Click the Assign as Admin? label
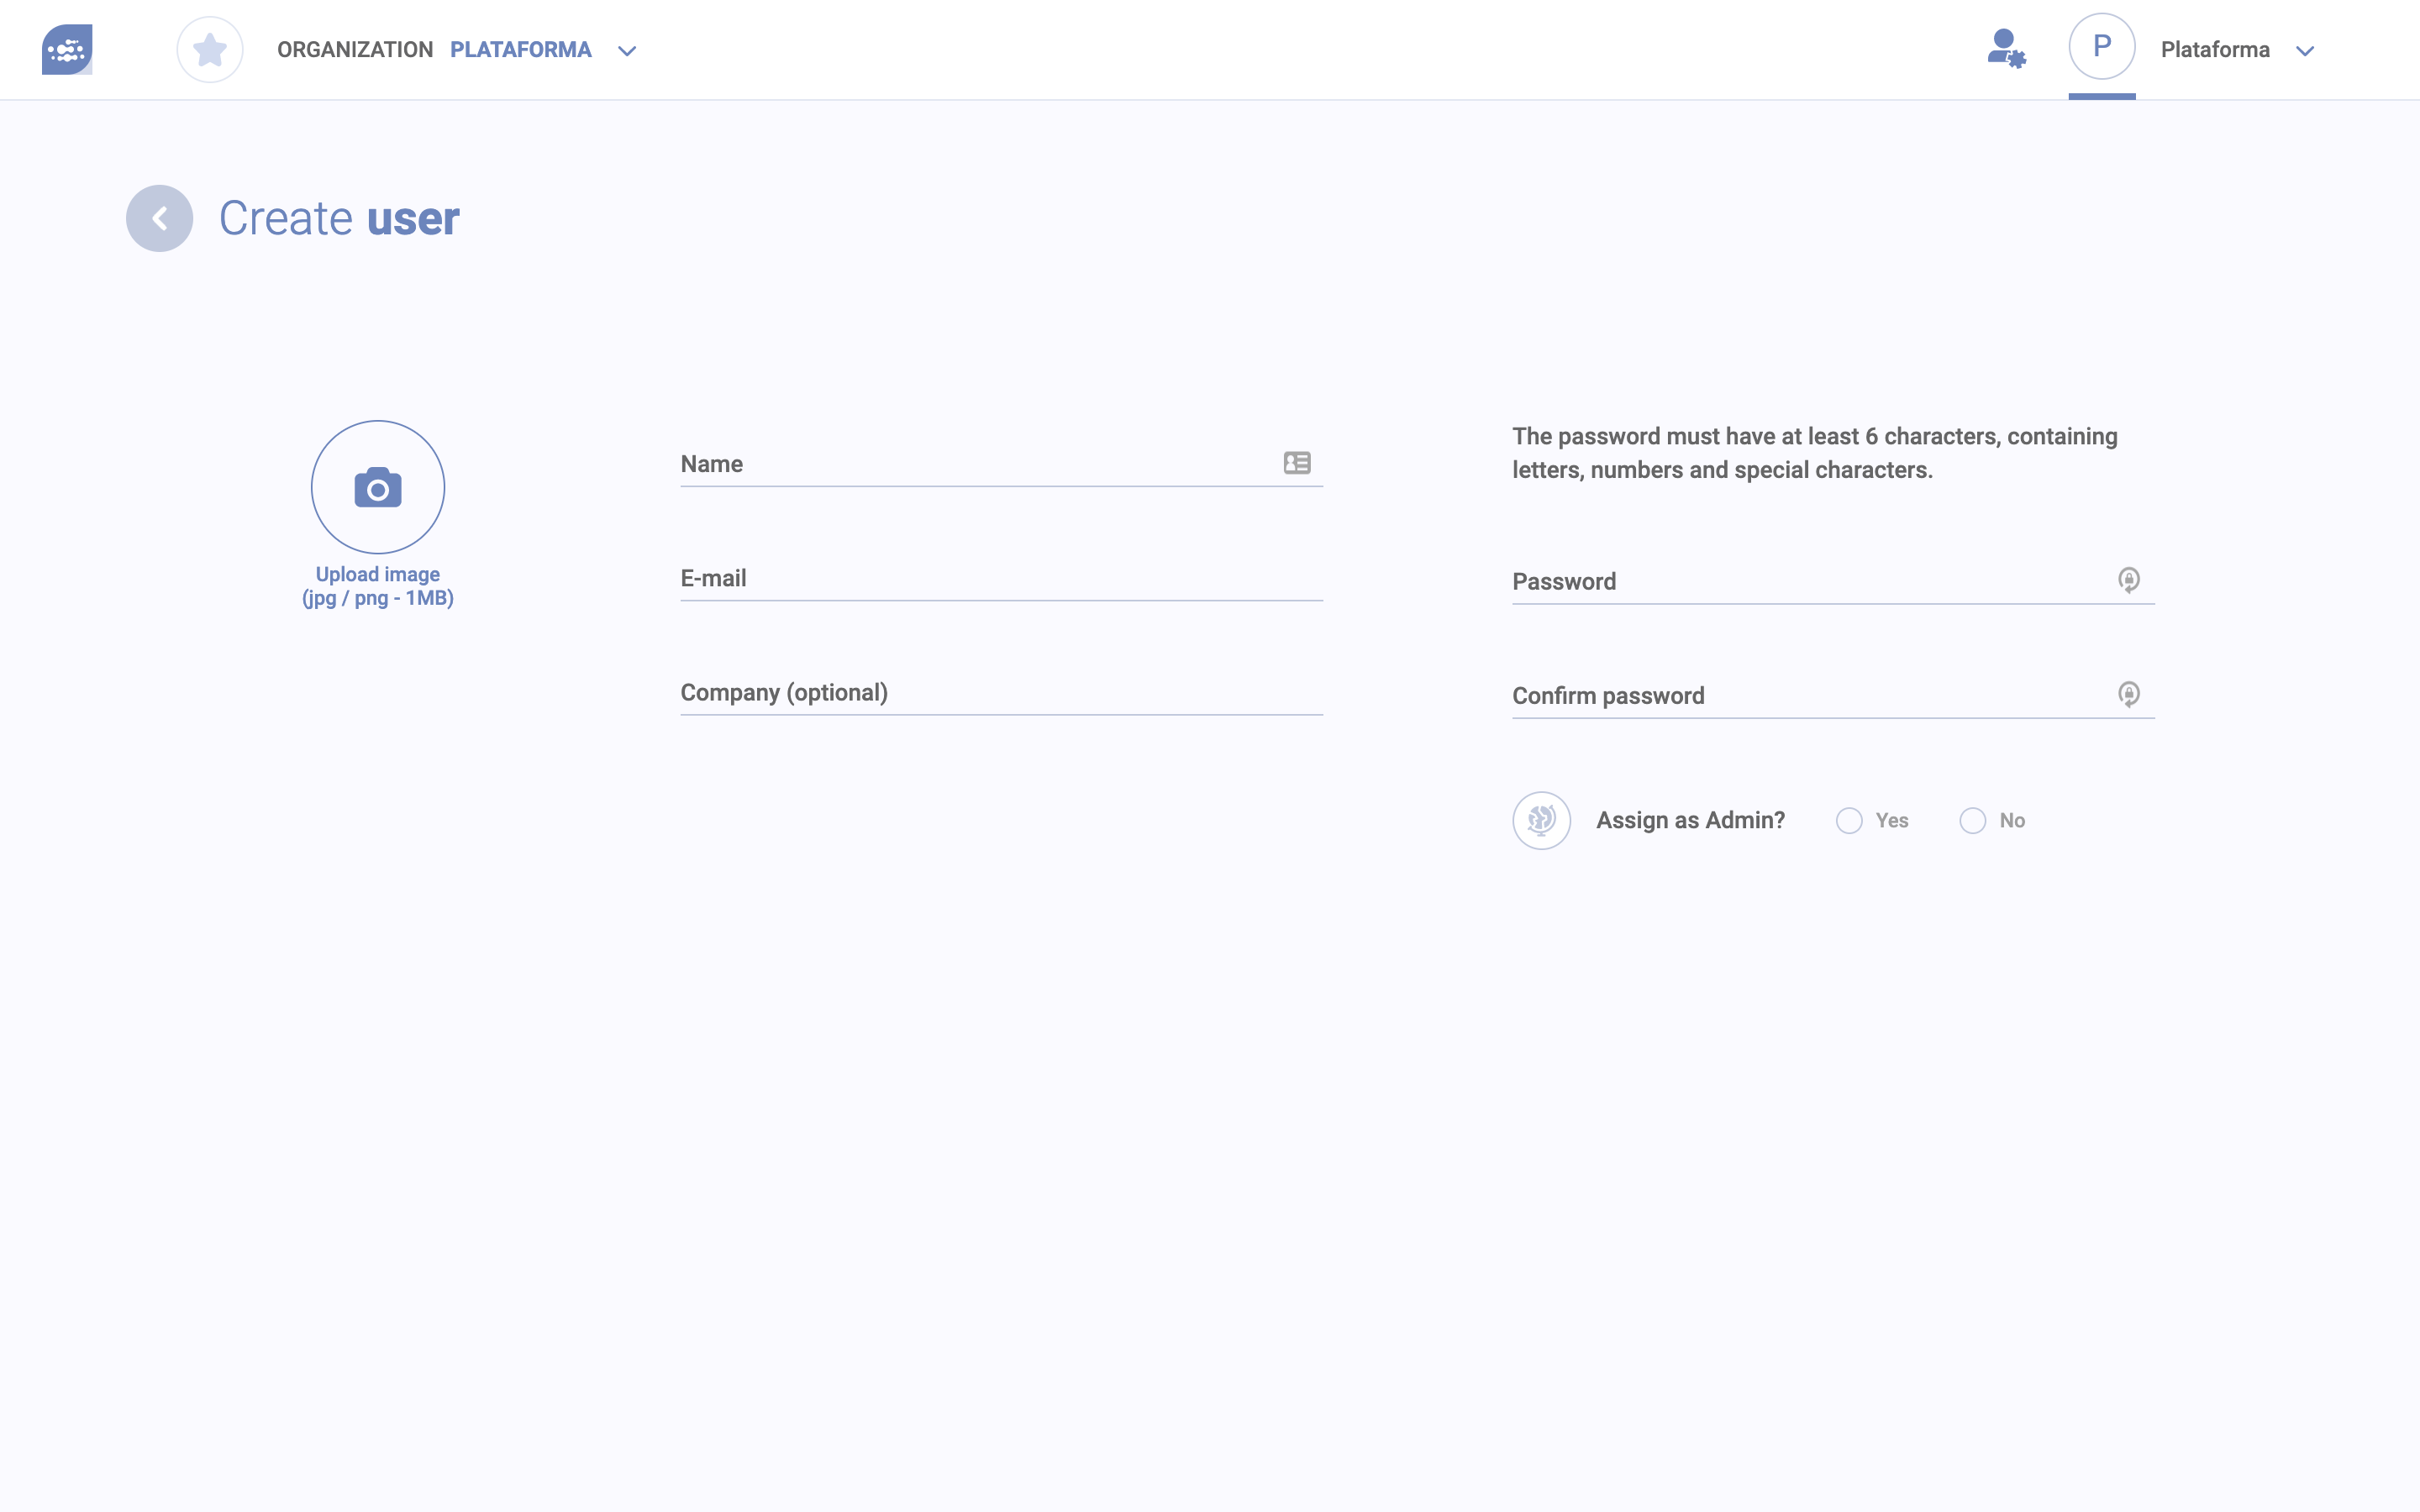2420x1512 pixels. click(x=1690, y=820)
